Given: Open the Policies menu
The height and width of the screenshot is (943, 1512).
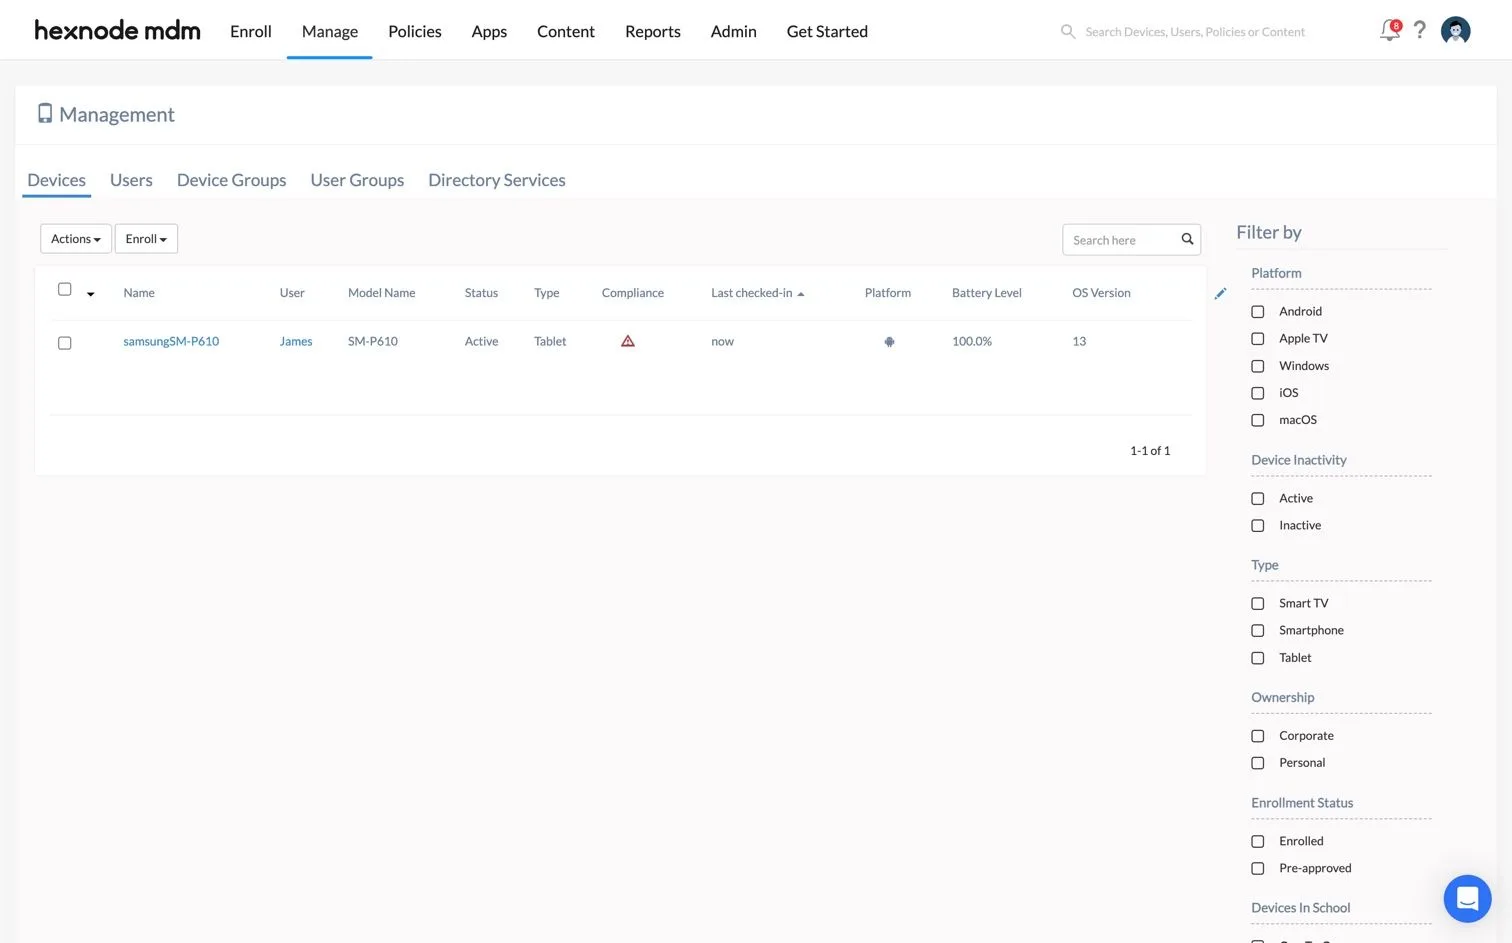Looking at the screenshot, I should pyautogui.click(x=415, y=31).
